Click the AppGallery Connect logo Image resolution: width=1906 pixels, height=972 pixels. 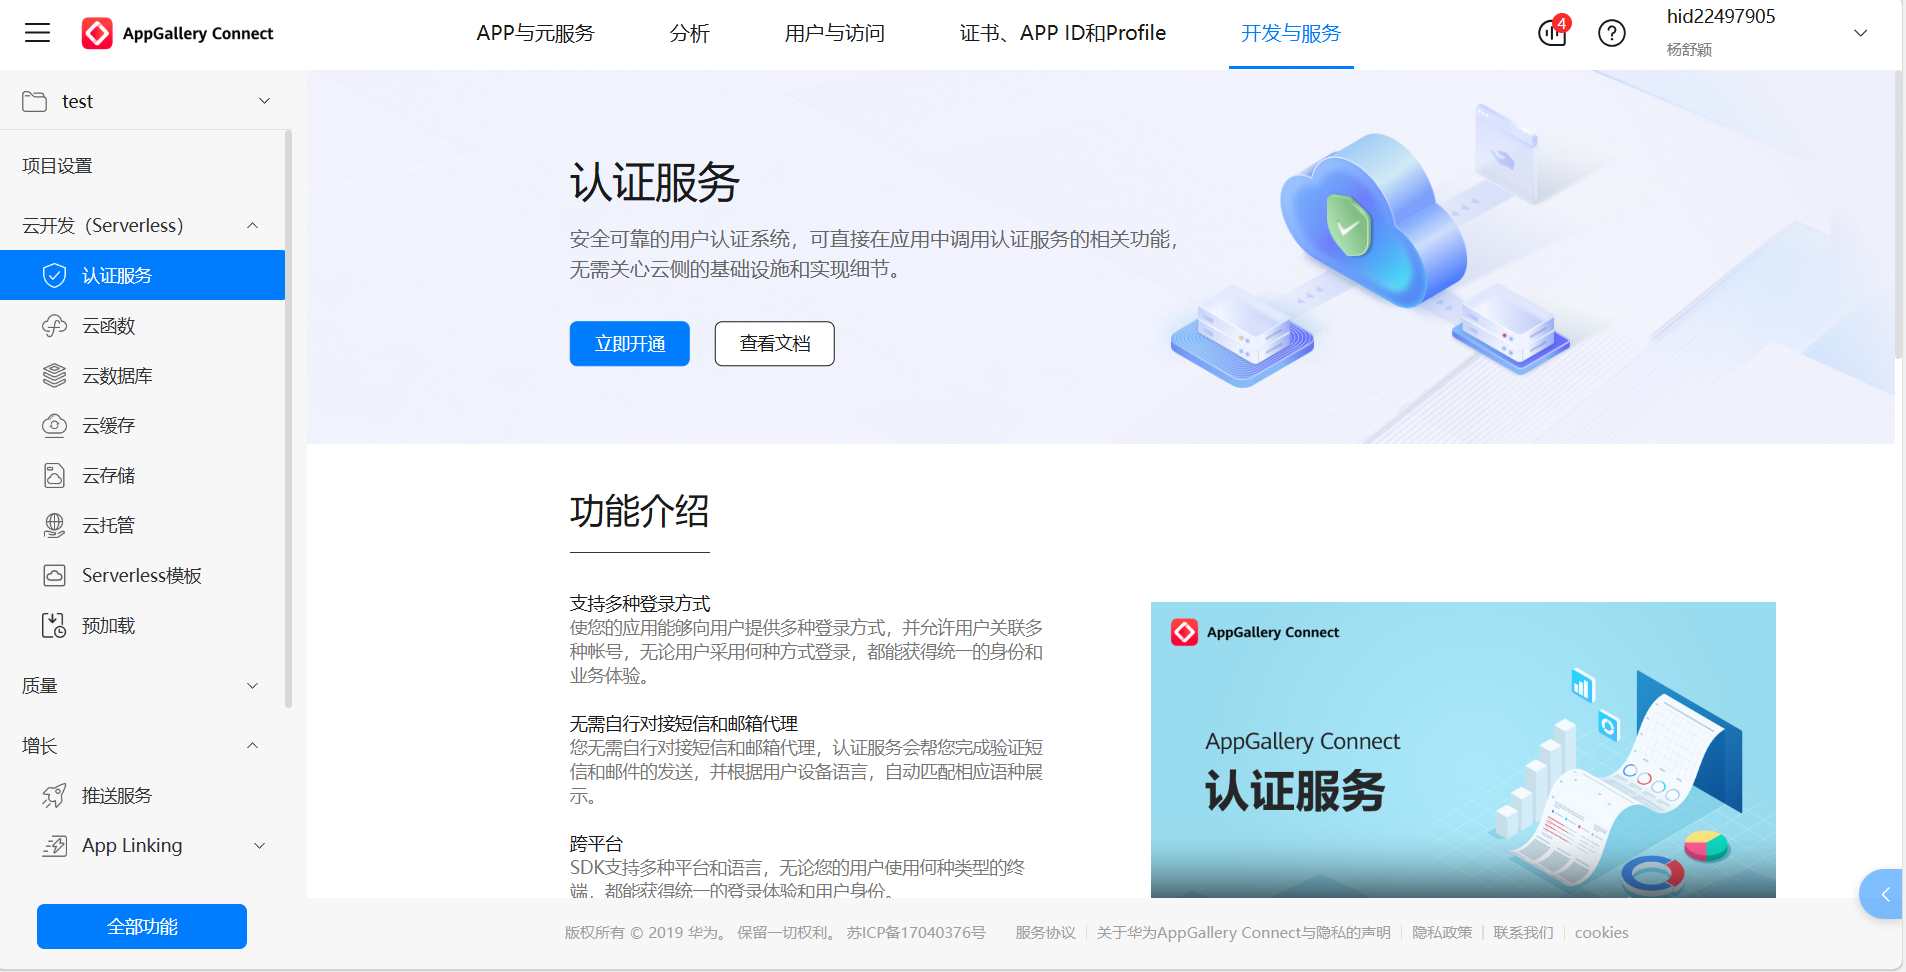click(x=177, y=33)
